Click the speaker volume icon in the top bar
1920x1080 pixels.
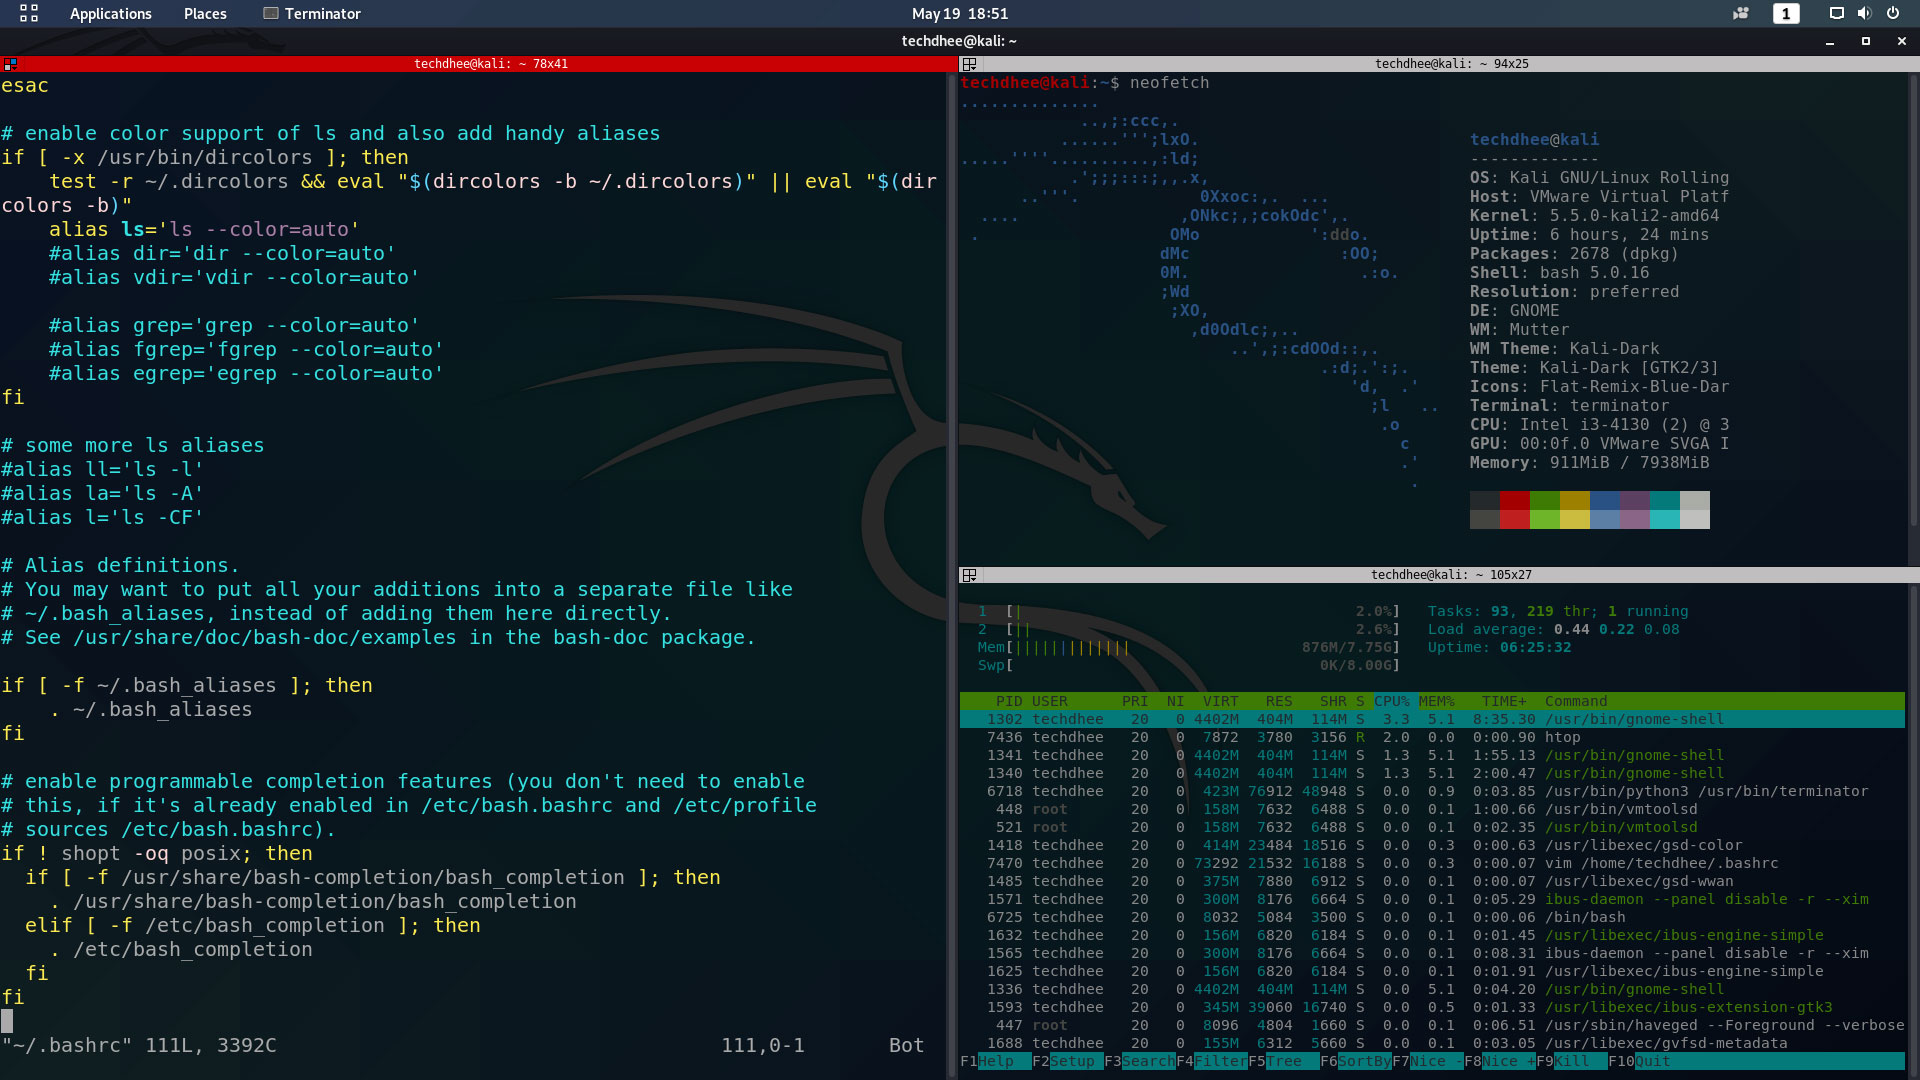1866,14
